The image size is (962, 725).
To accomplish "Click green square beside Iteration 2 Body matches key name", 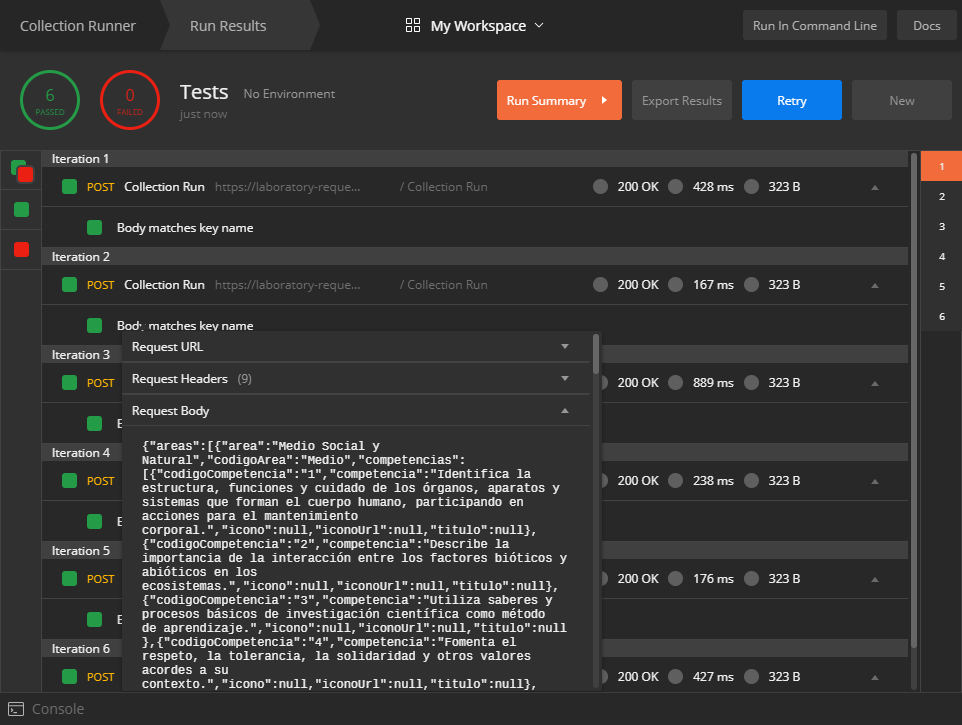I will pyautogui.click(x=94, y=325).
